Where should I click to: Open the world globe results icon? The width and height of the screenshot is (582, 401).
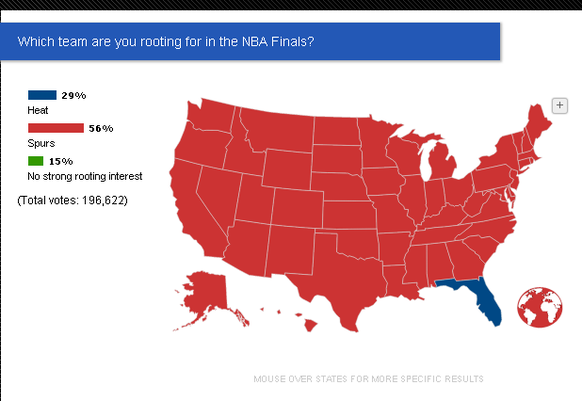[540, 307]
